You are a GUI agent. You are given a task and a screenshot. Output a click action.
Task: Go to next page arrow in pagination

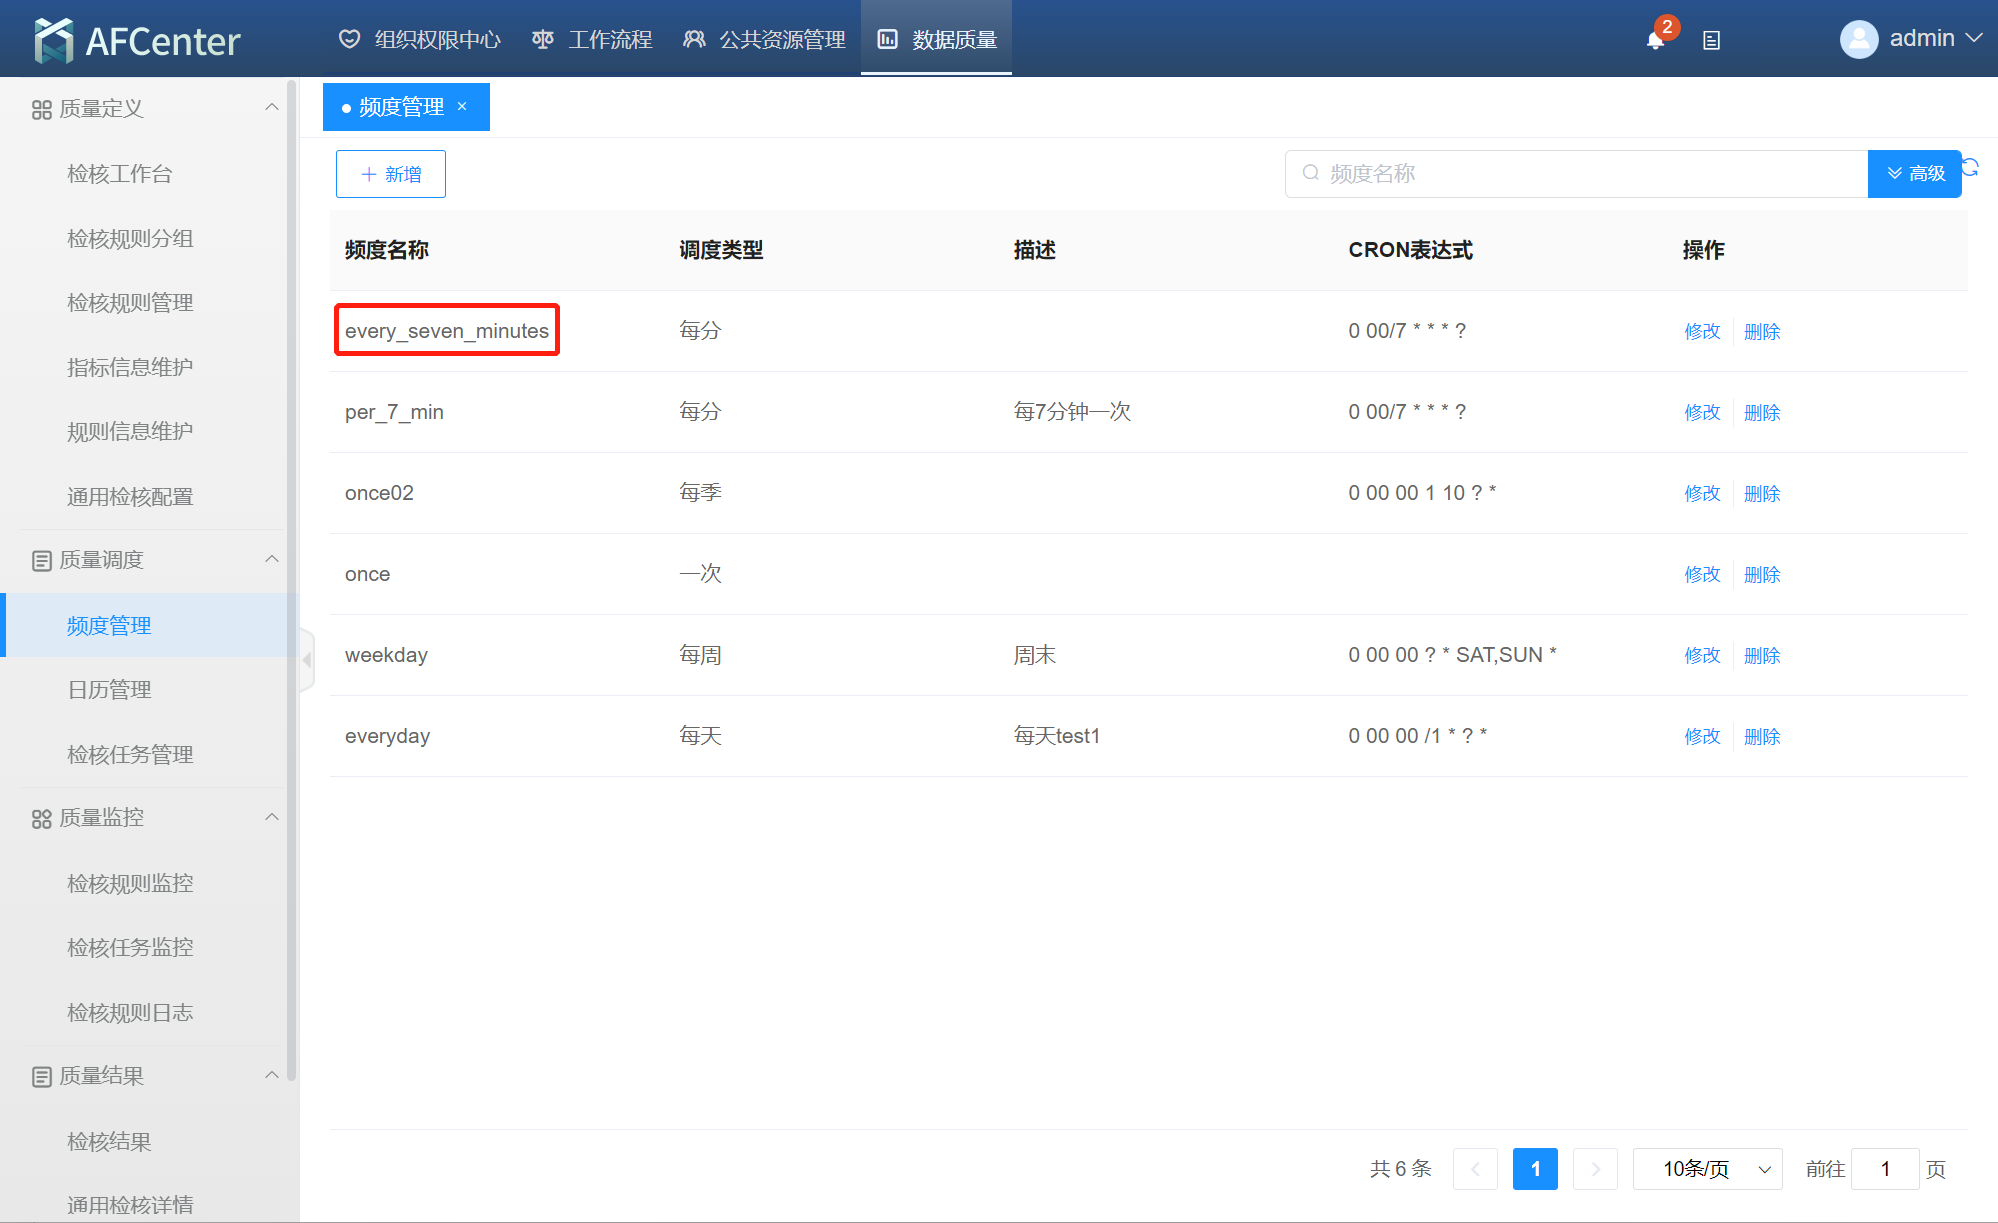[1595, 1168]
